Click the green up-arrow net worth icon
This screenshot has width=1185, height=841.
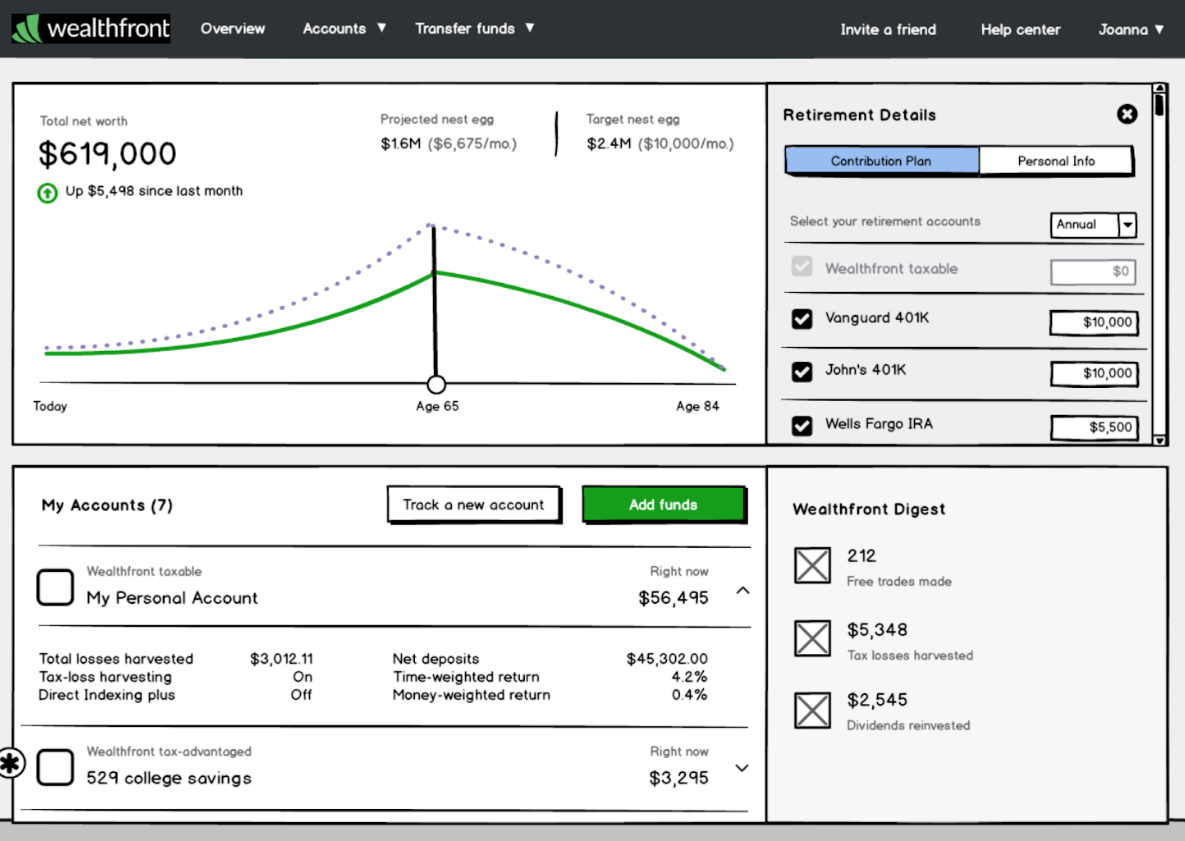[x=48, y=193]
